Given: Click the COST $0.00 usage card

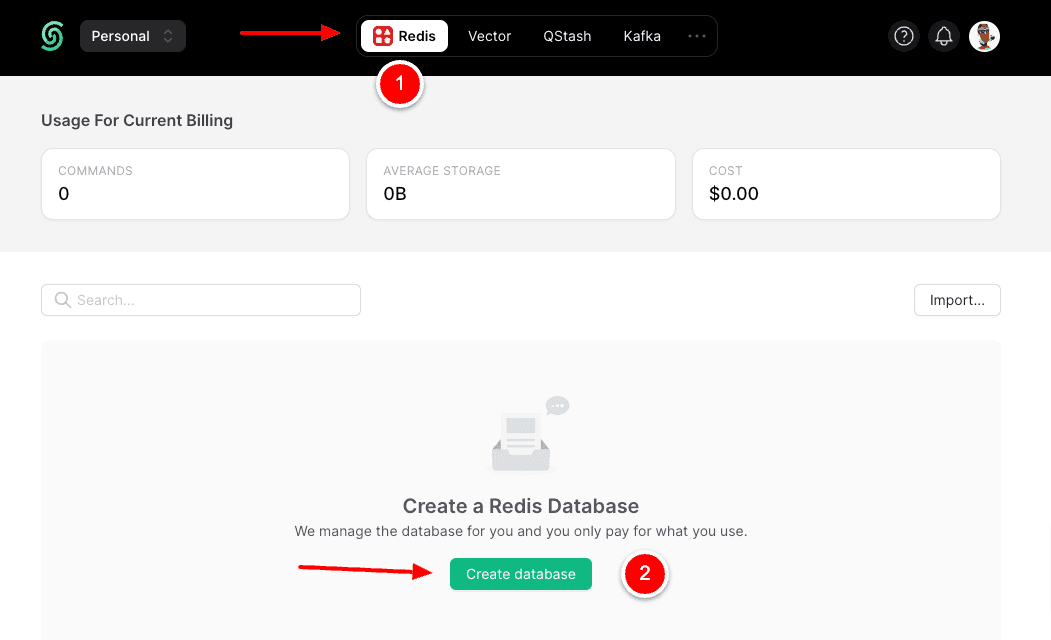Looking at the screenshot, I should [846, 184].
